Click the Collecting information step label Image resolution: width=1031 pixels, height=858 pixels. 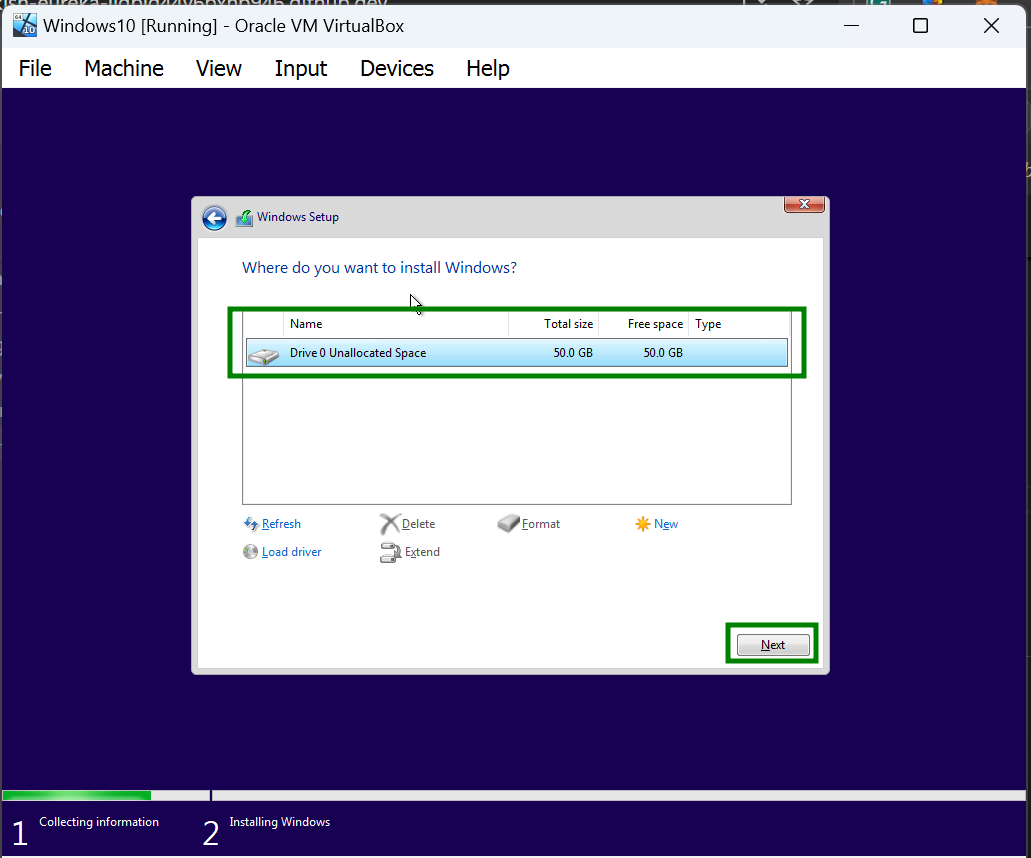[x=99, y=822]
